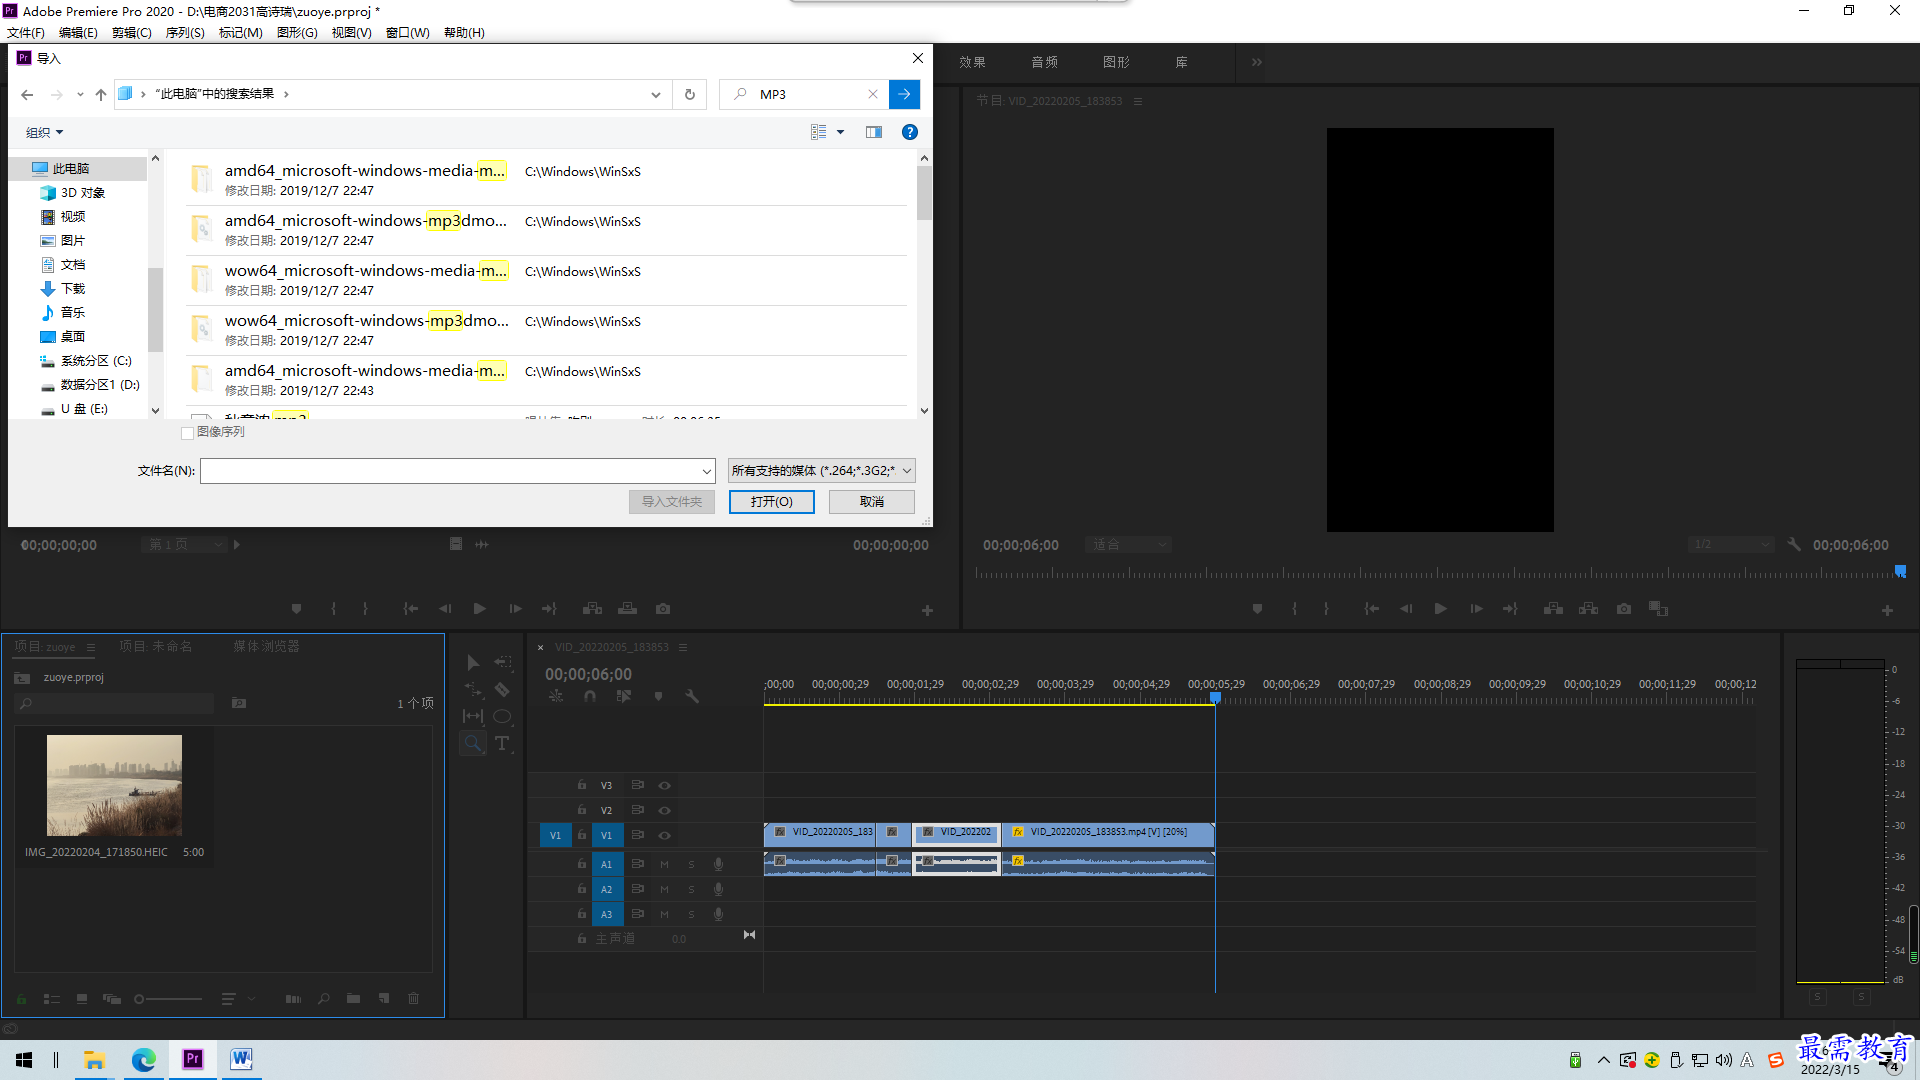Click the 打开(O) button
This screenshot has width=1920, height=1080.
[772, 502]
